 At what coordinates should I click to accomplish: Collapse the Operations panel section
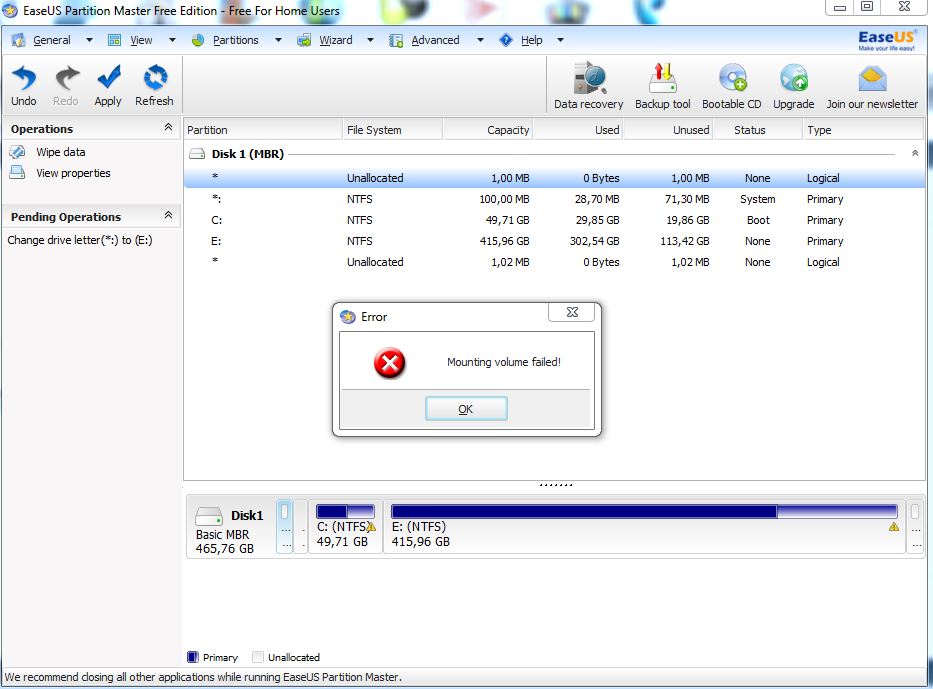(x=168, y=128)
